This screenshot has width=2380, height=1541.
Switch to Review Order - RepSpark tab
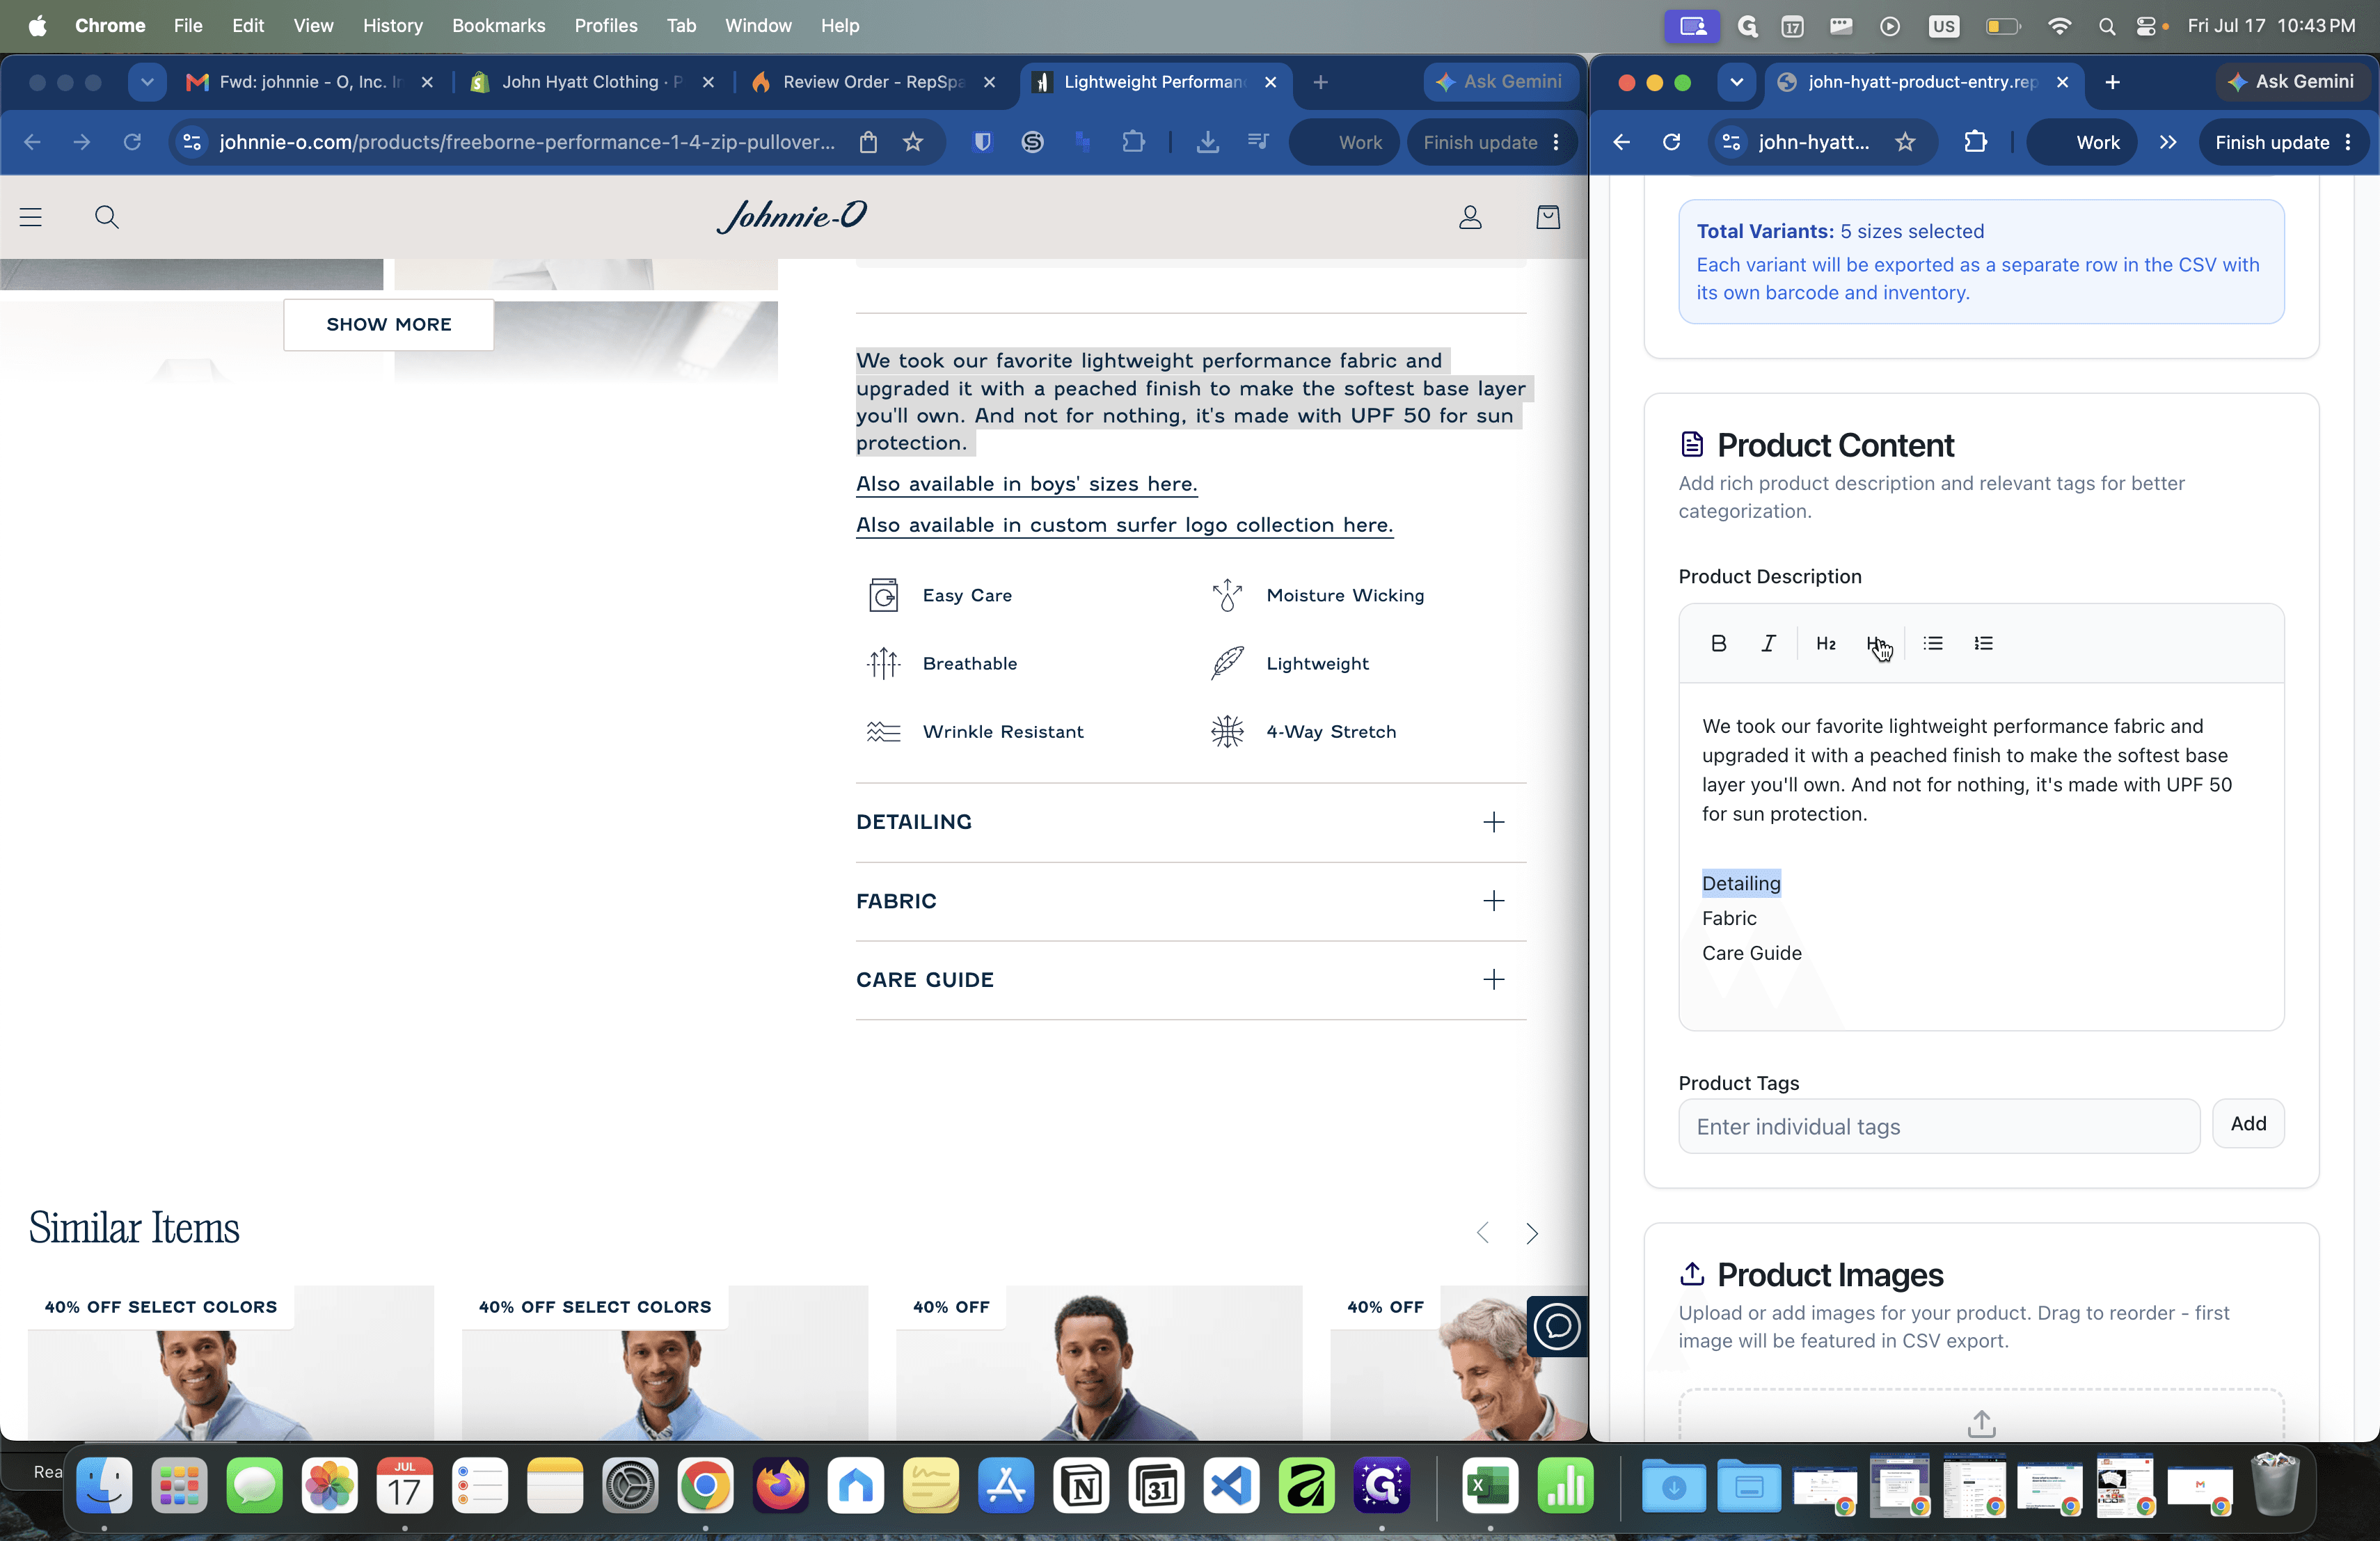873,82
